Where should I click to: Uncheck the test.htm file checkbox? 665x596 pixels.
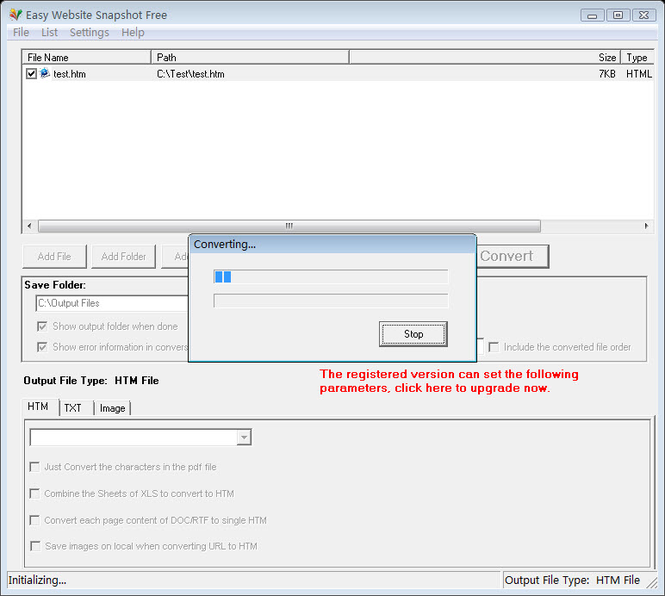(31, 74)
